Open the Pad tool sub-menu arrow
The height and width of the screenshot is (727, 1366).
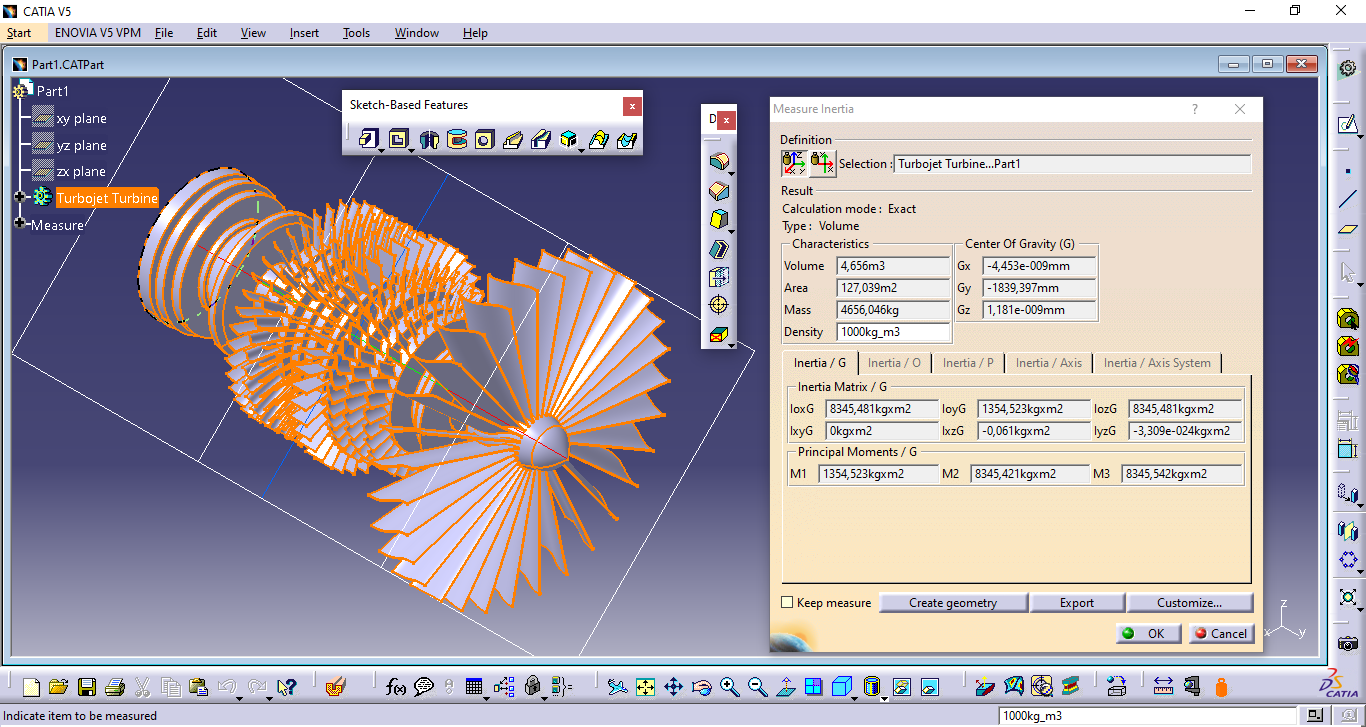click(x=382, y=150)
